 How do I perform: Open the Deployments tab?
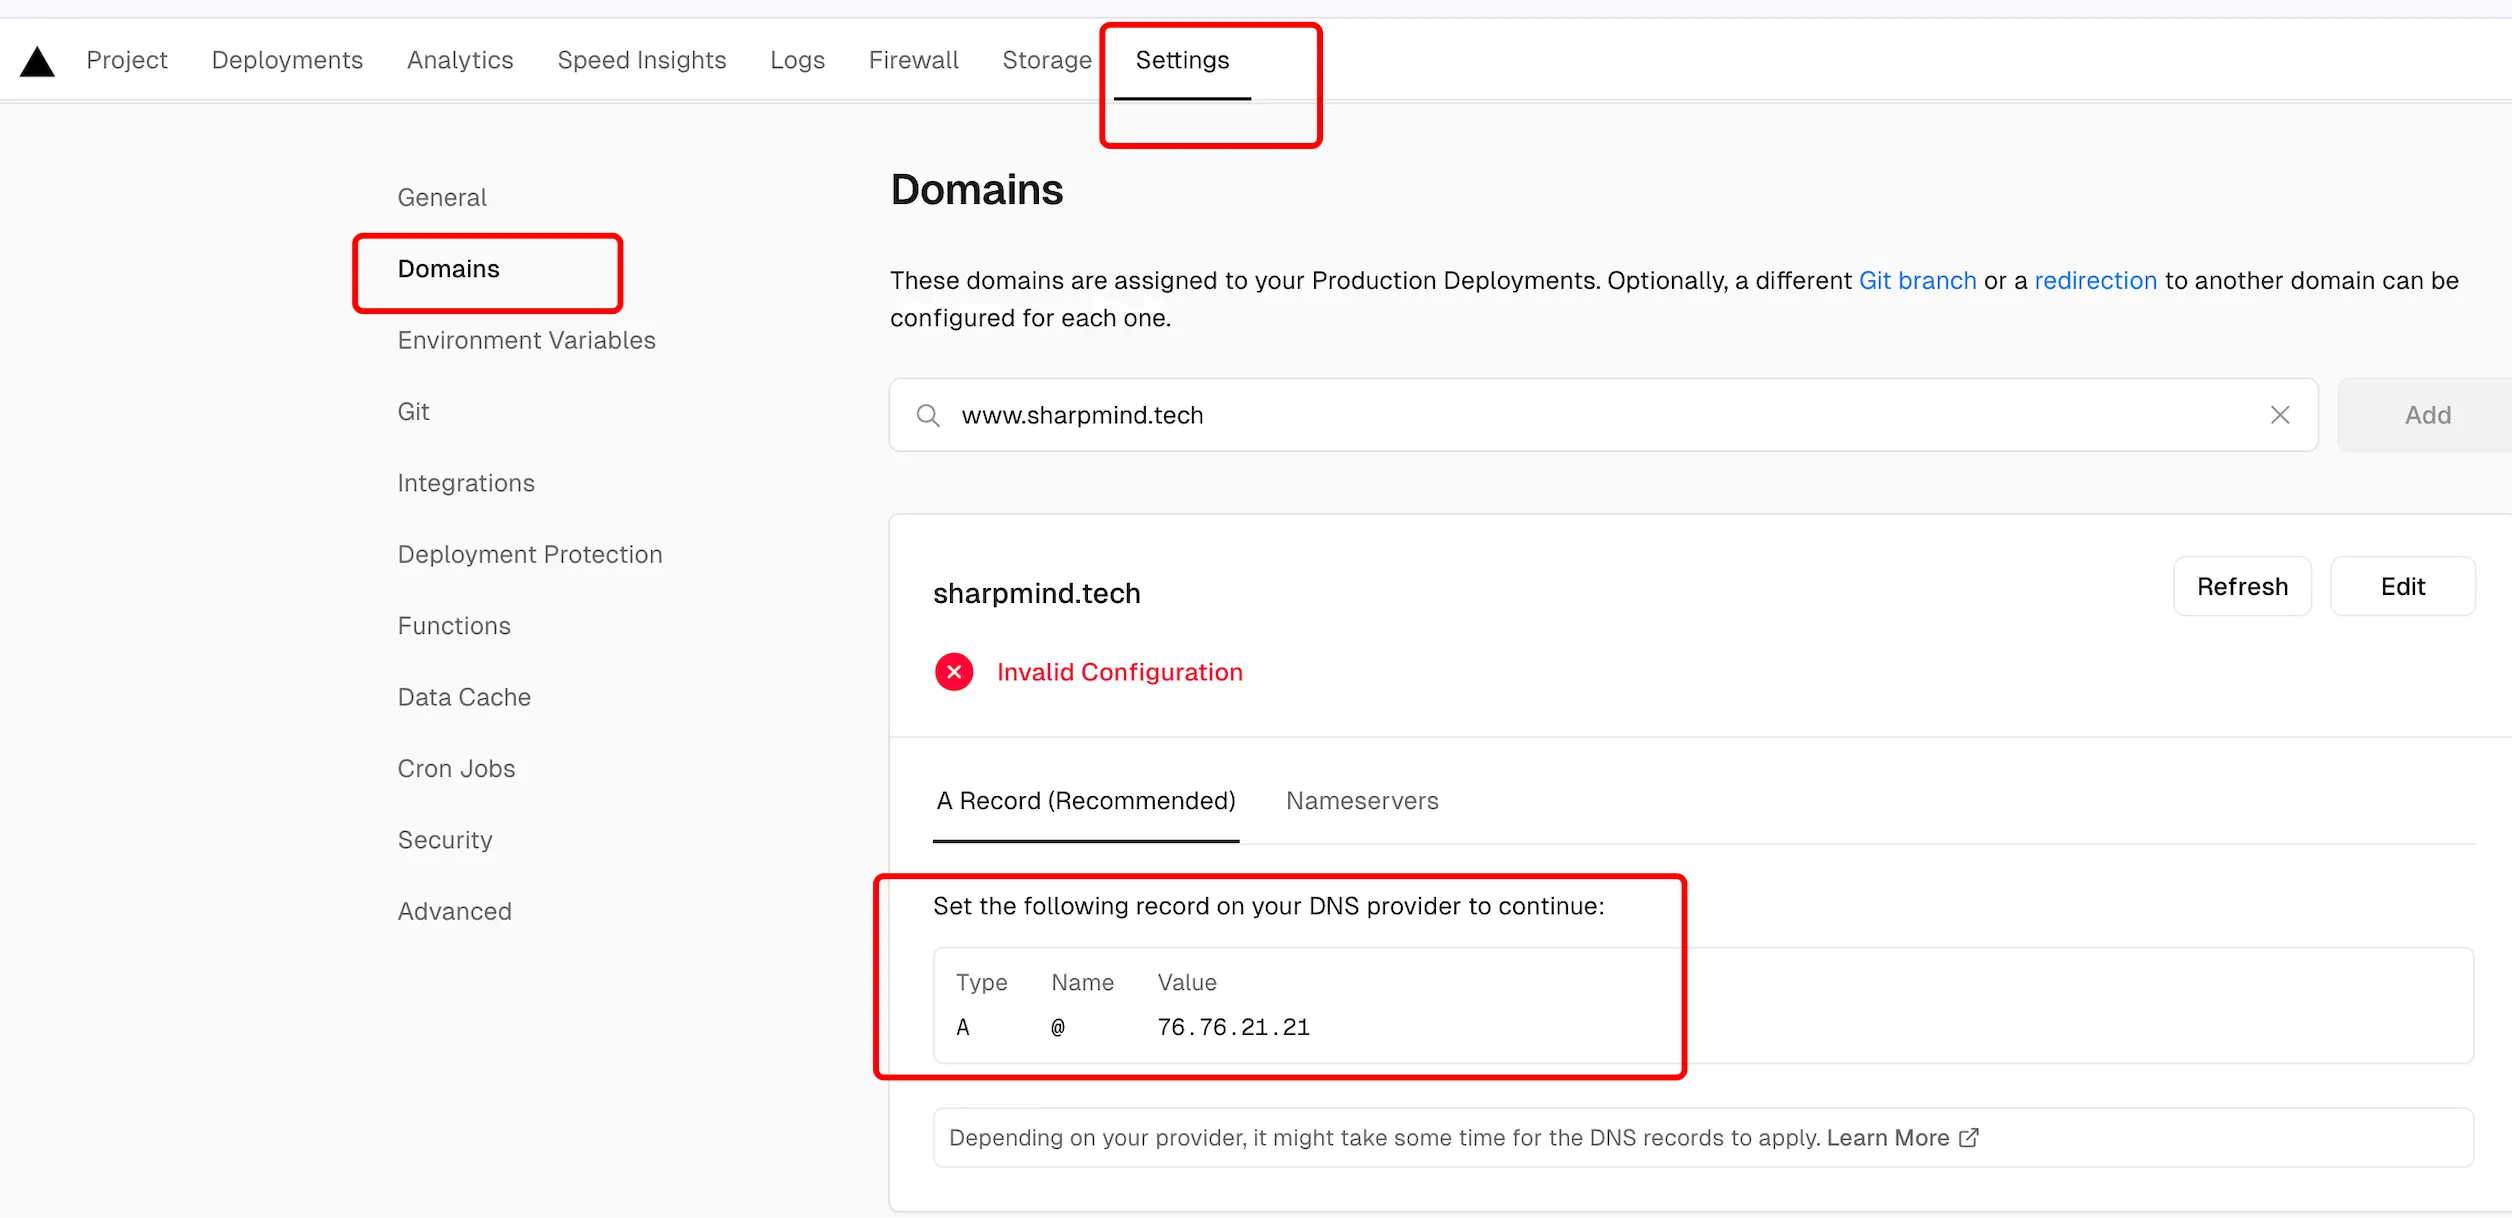[x=287, y=60]
